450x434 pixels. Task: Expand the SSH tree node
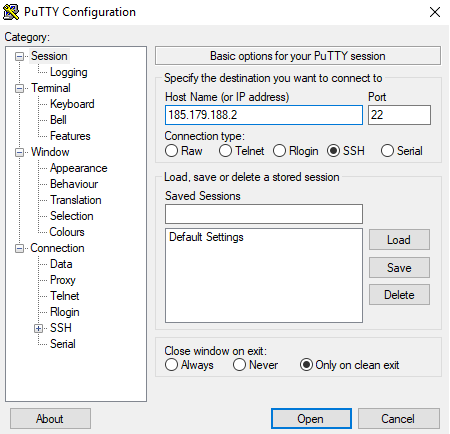38,328
